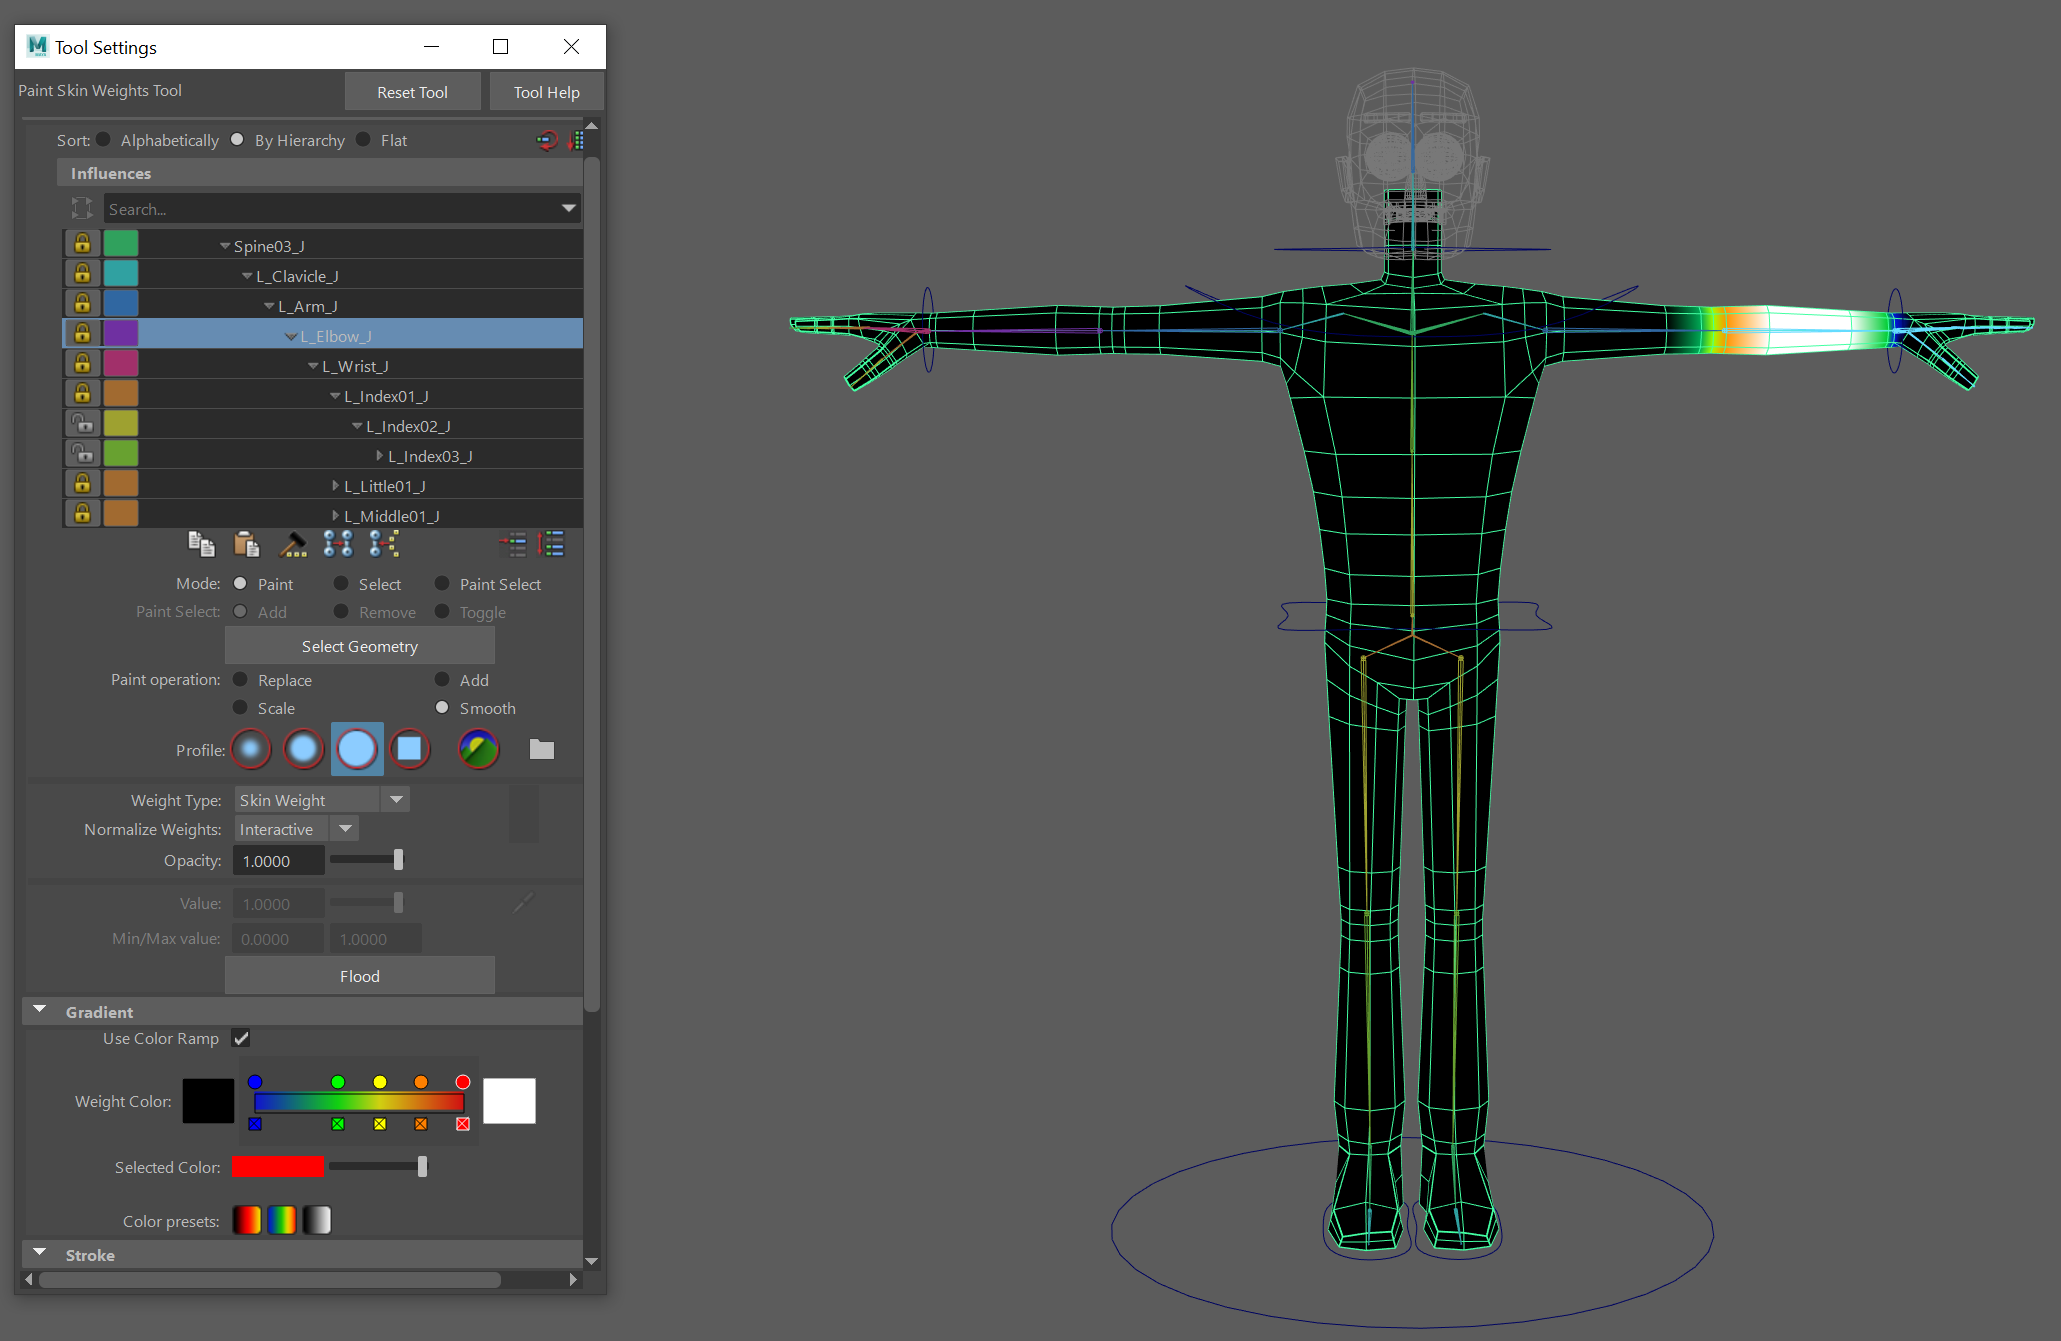Sort influences Alphabetically
The width and height of the screenshot is (2061, 1341).
click(x=104, y=140)
